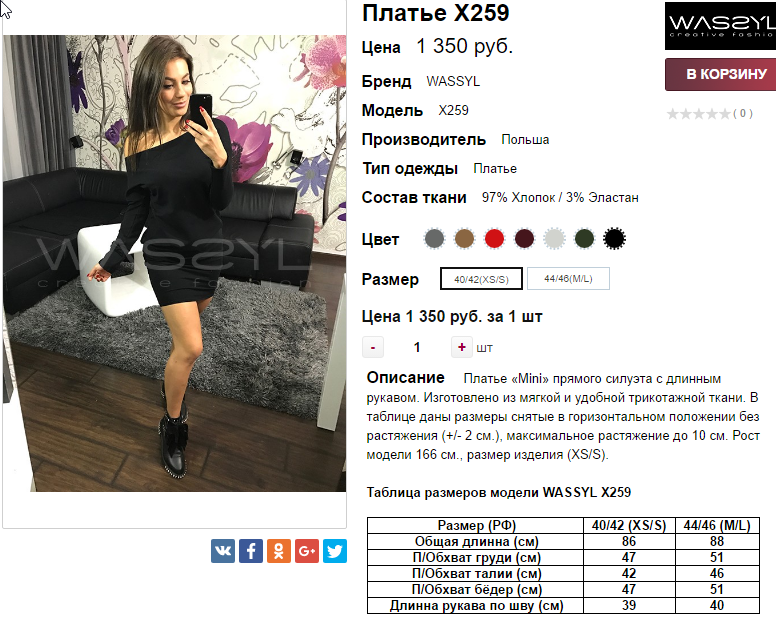Pick the black color swatch
This screenshot has width=776, height=617.
pos(614,239)
